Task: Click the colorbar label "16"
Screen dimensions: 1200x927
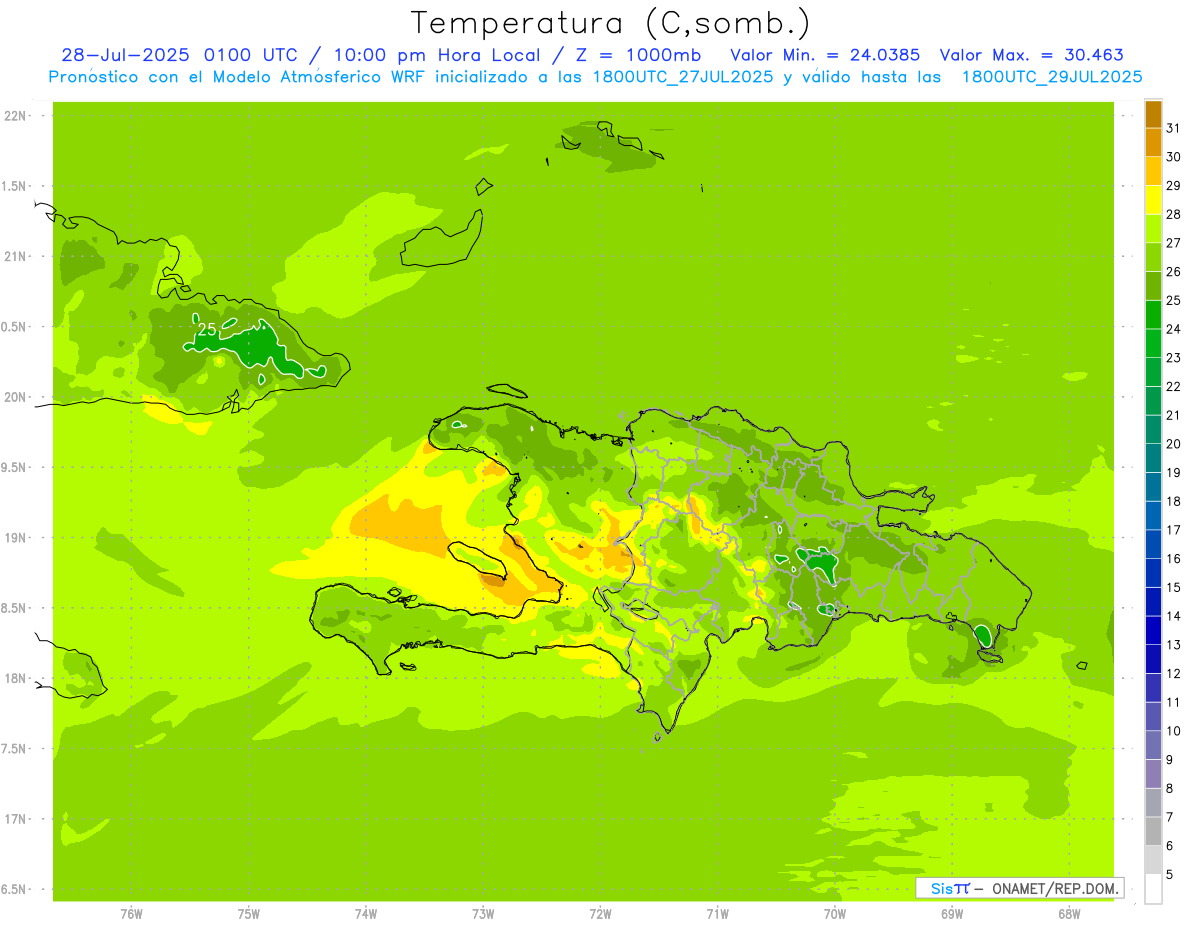Action: point(1173,559)
